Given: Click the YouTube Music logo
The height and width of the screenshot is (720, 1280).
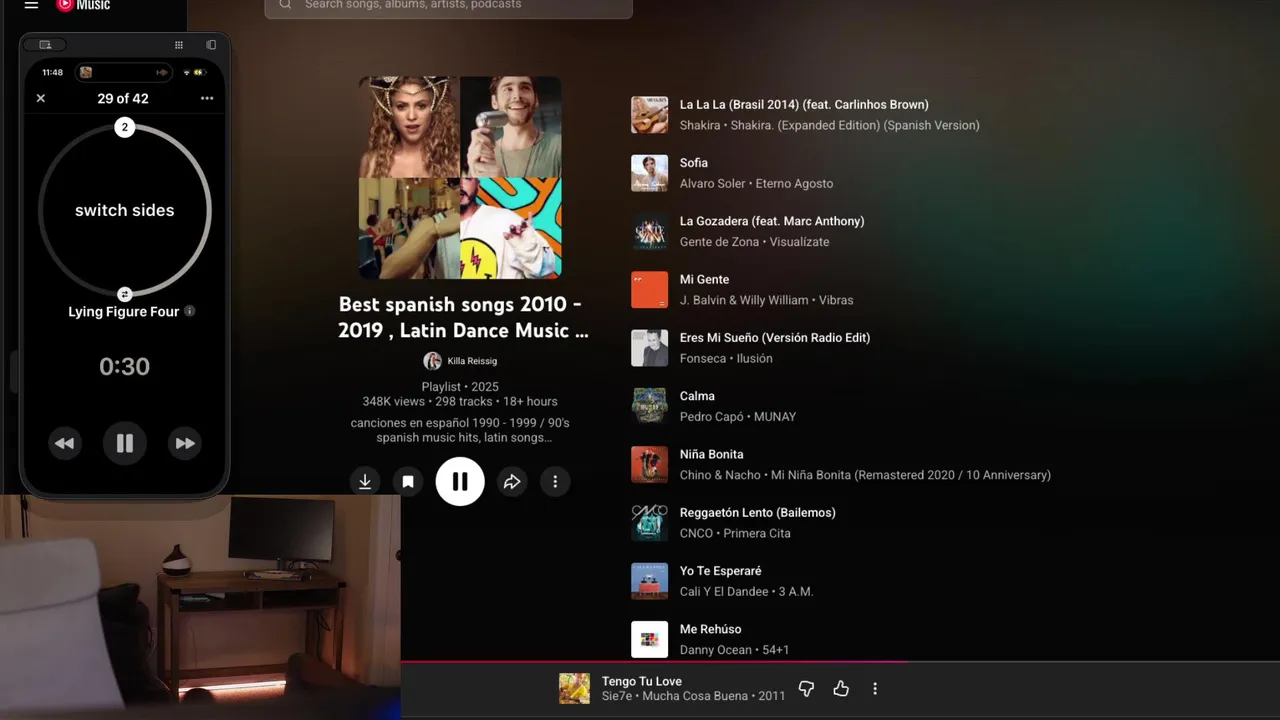Looking at the screenshot, I should pos(83,5).
